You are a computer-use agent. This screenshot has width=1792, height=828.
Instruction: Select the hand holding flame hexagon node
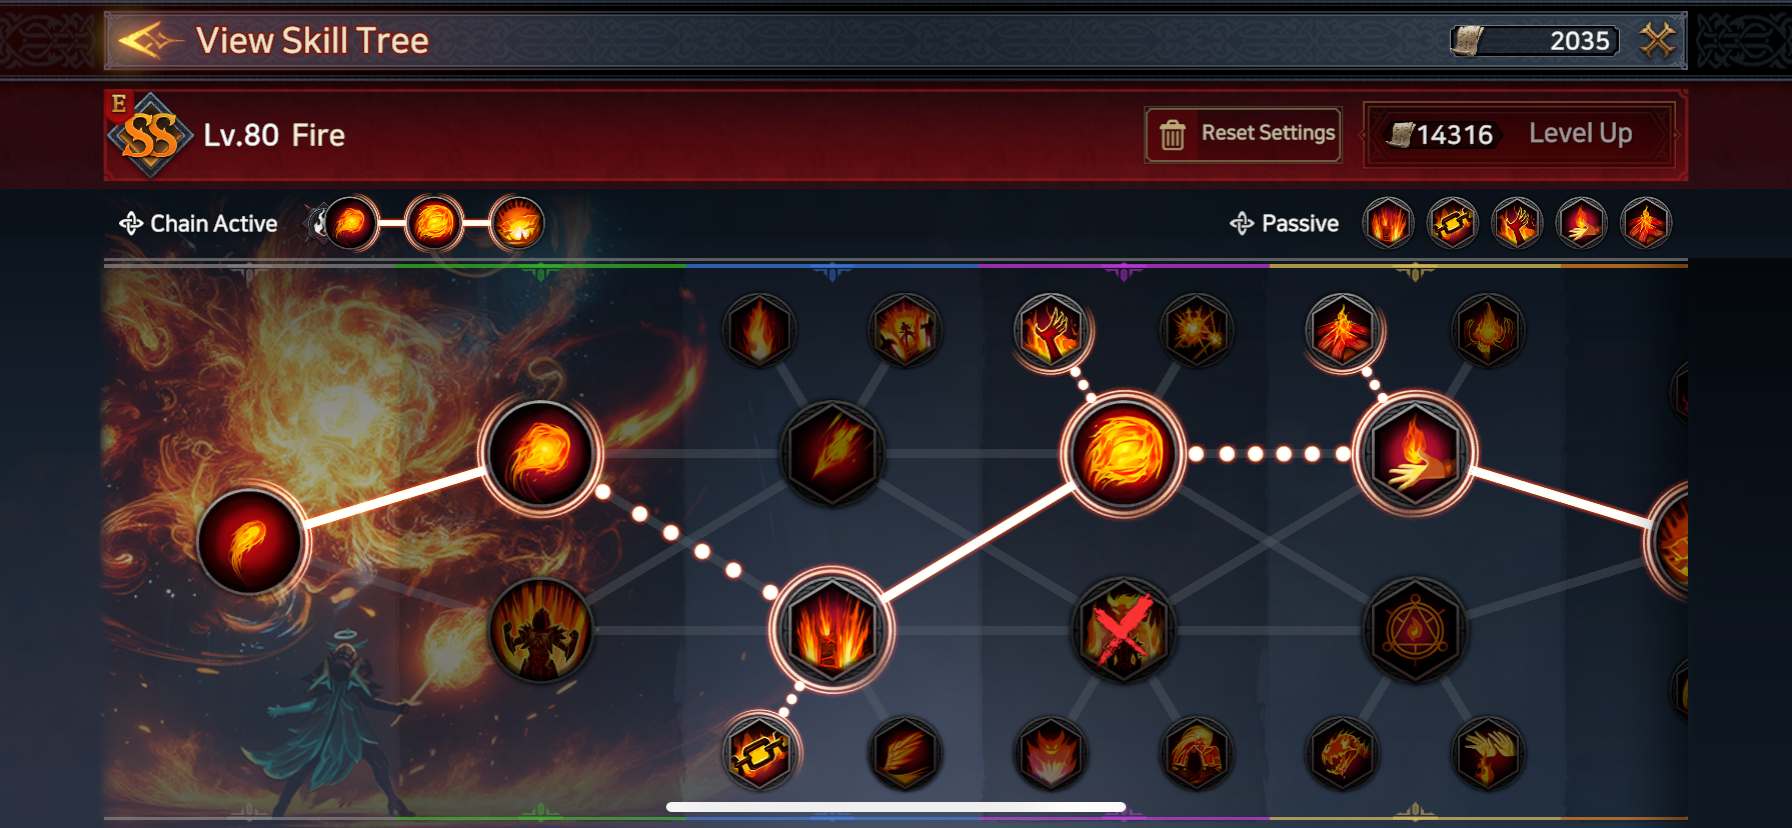1414,454
